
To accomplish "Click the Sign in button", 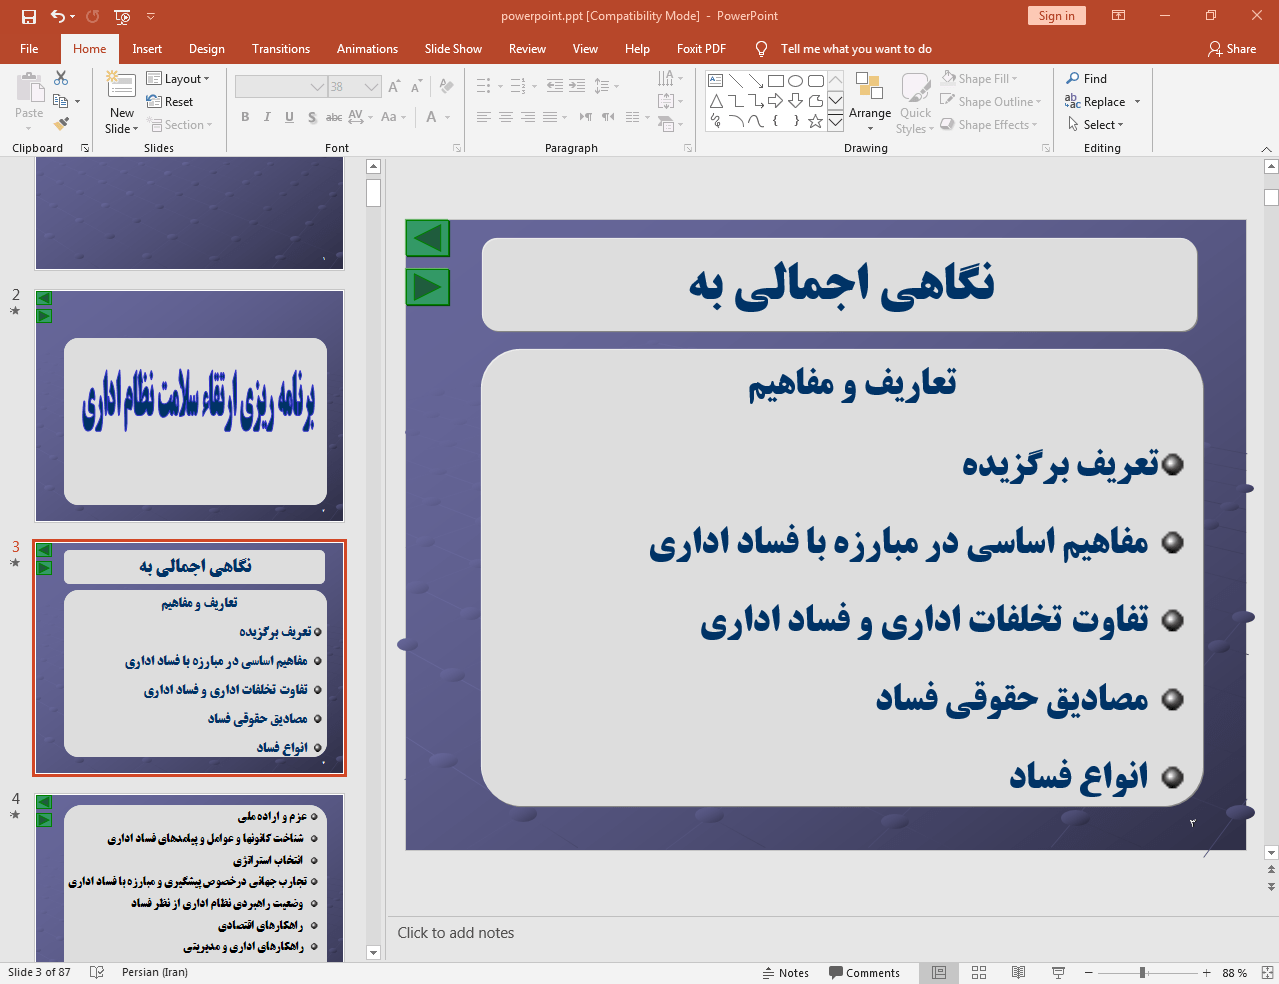I will pos(1056,16).
